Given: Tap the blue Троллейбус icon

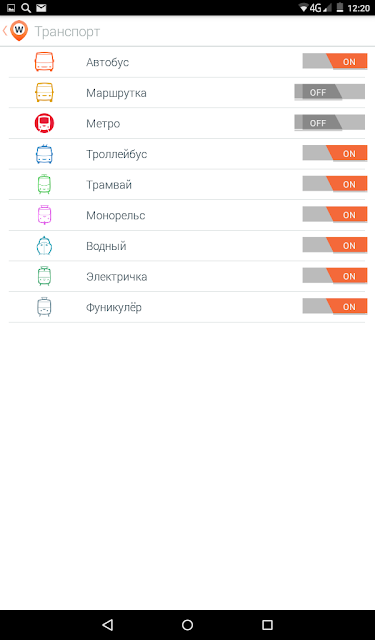Looking at the screenshot, I should click(44, 154).
